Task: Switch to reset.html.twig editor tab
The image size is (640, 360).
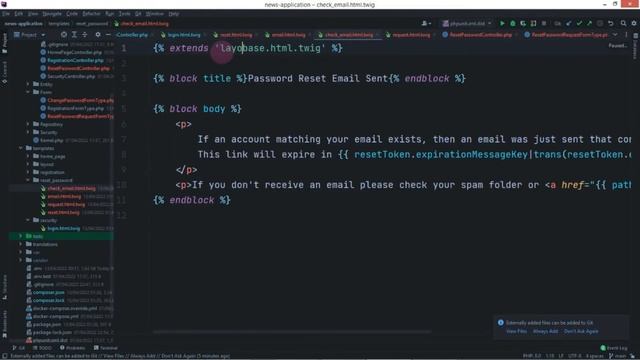Action: (233, 35)
